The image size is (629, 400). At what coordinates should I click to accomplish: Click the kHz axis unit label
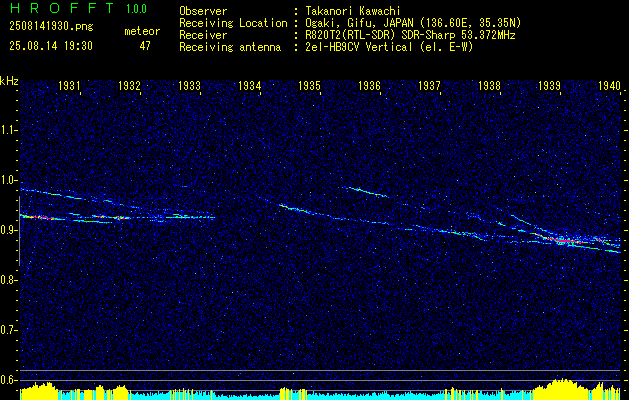pyautogui.click(x=9, y=81)
